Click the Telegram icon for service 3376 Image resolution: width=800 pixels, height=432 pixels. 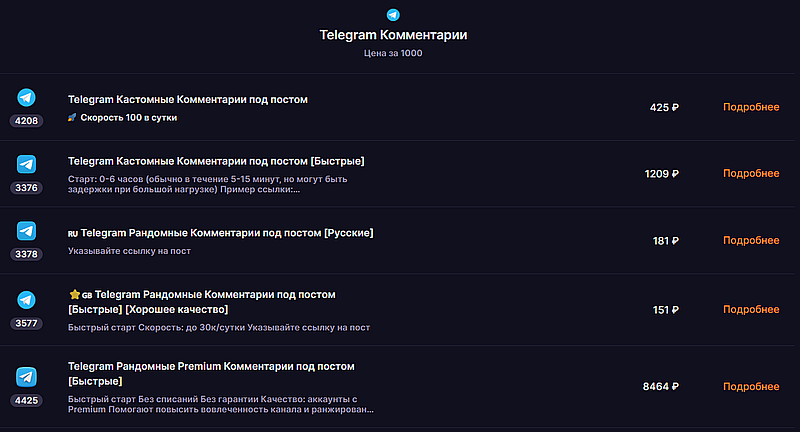[x=26, y=164]
